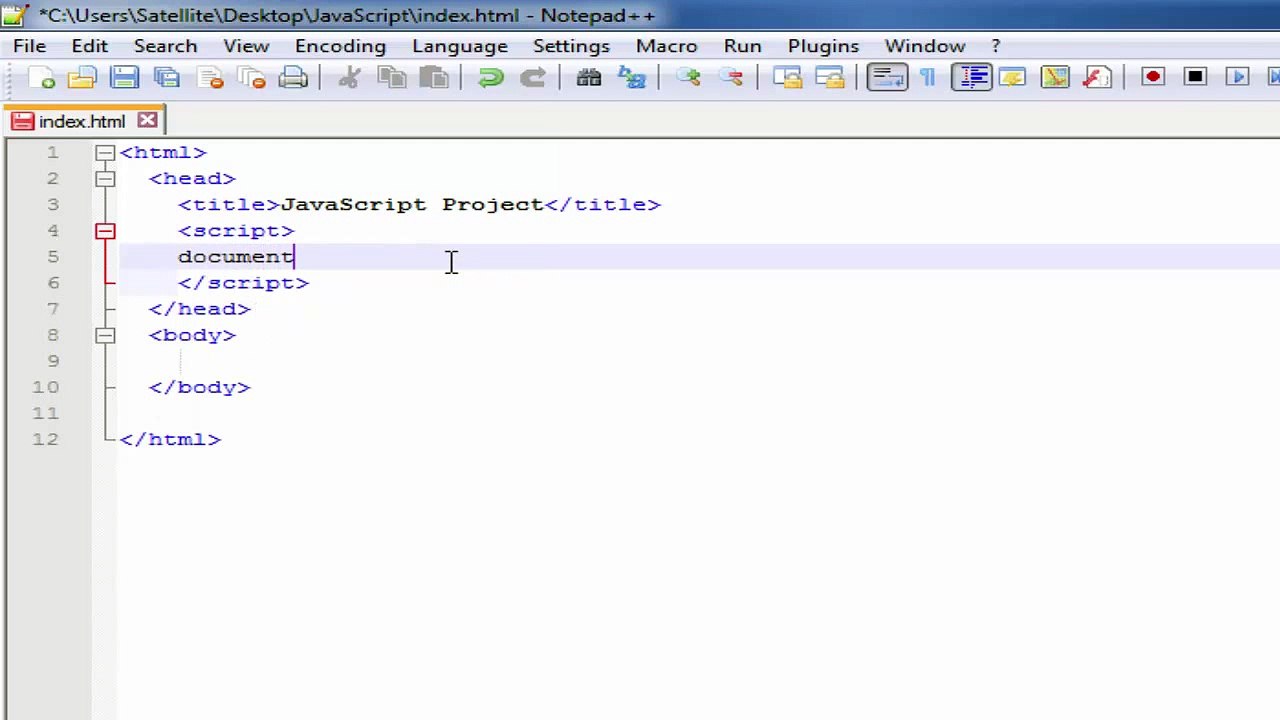
Task: Stop macro recording square button
Action: click(x=1195, y=78)
